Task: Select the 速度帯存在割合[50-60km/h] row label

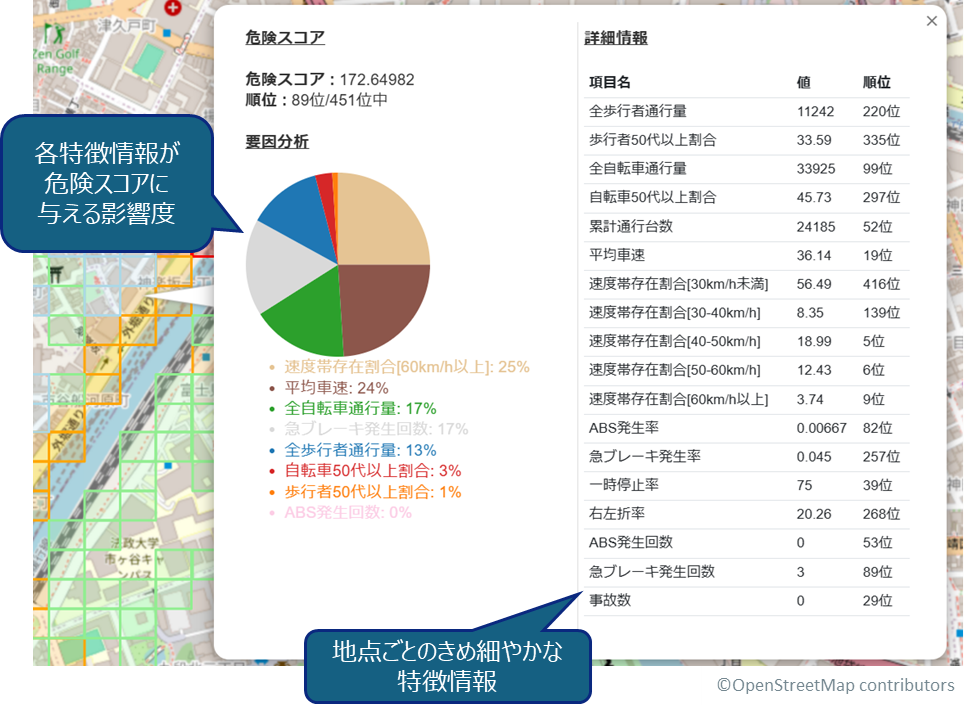Action: pyautogui.click(x=675, y=370)
